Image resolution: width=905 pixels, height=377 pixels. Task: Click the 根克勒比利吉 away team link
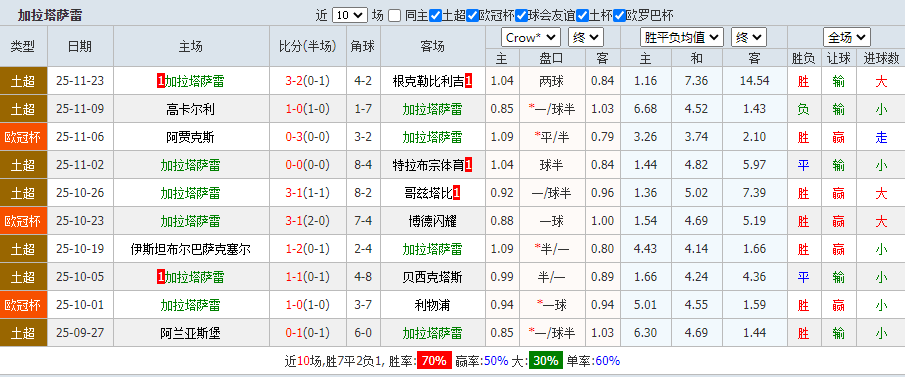pyautogui.click(x=428, y=81)
